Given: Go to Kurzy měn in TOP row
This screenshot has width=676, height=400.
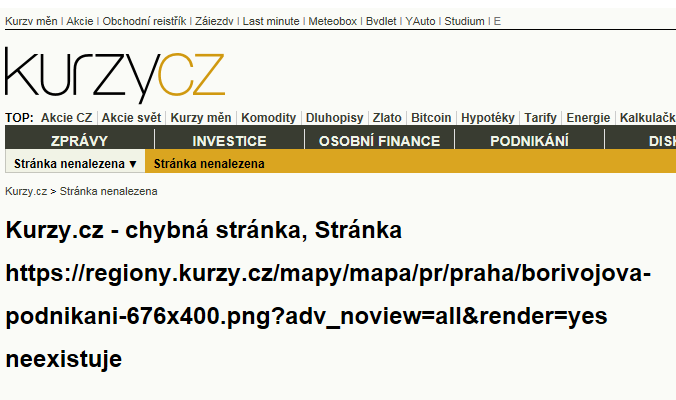Looking at the screenshot, I should click(x=201, y=118).
